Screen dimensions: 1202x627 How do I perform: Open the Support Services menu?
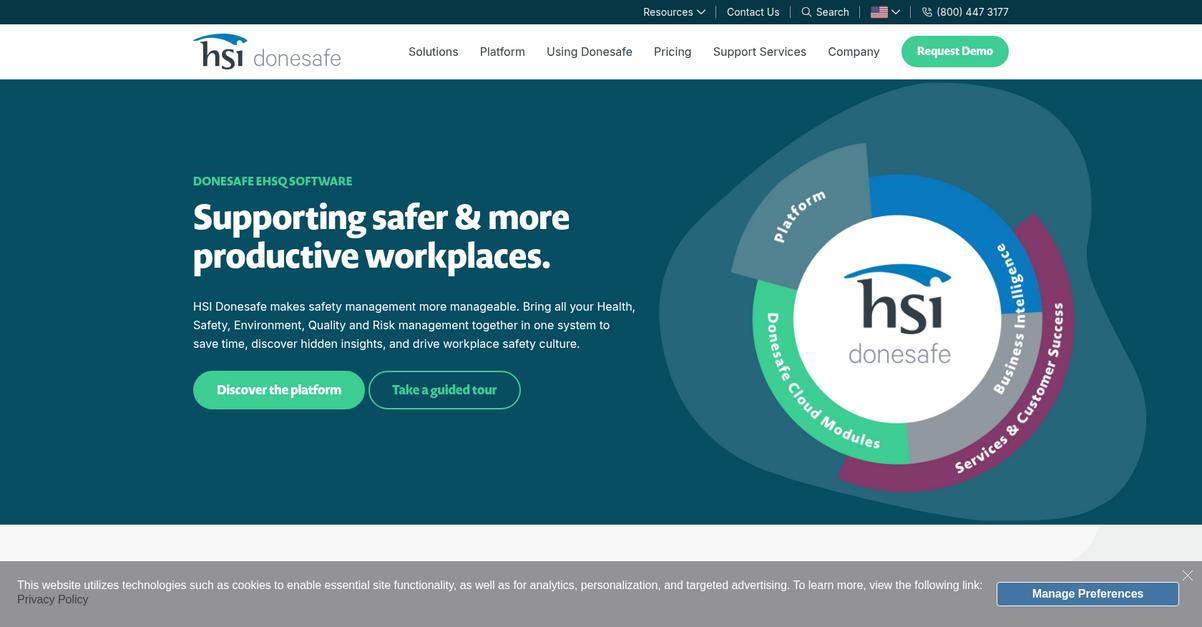[x=759, y=52]
